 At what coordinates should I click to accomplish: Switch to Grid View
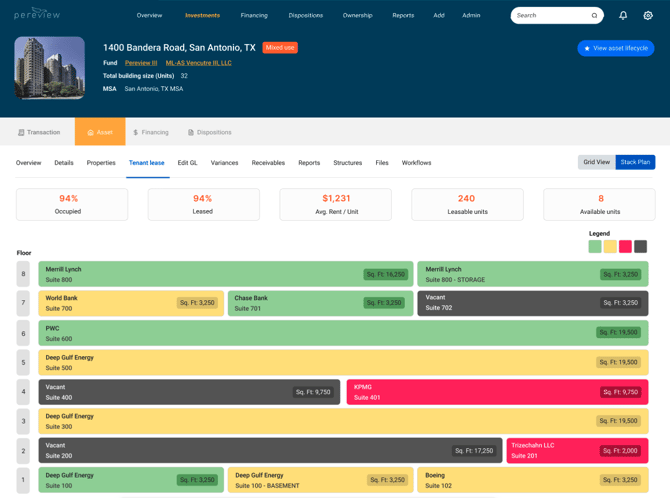(597, 162)
